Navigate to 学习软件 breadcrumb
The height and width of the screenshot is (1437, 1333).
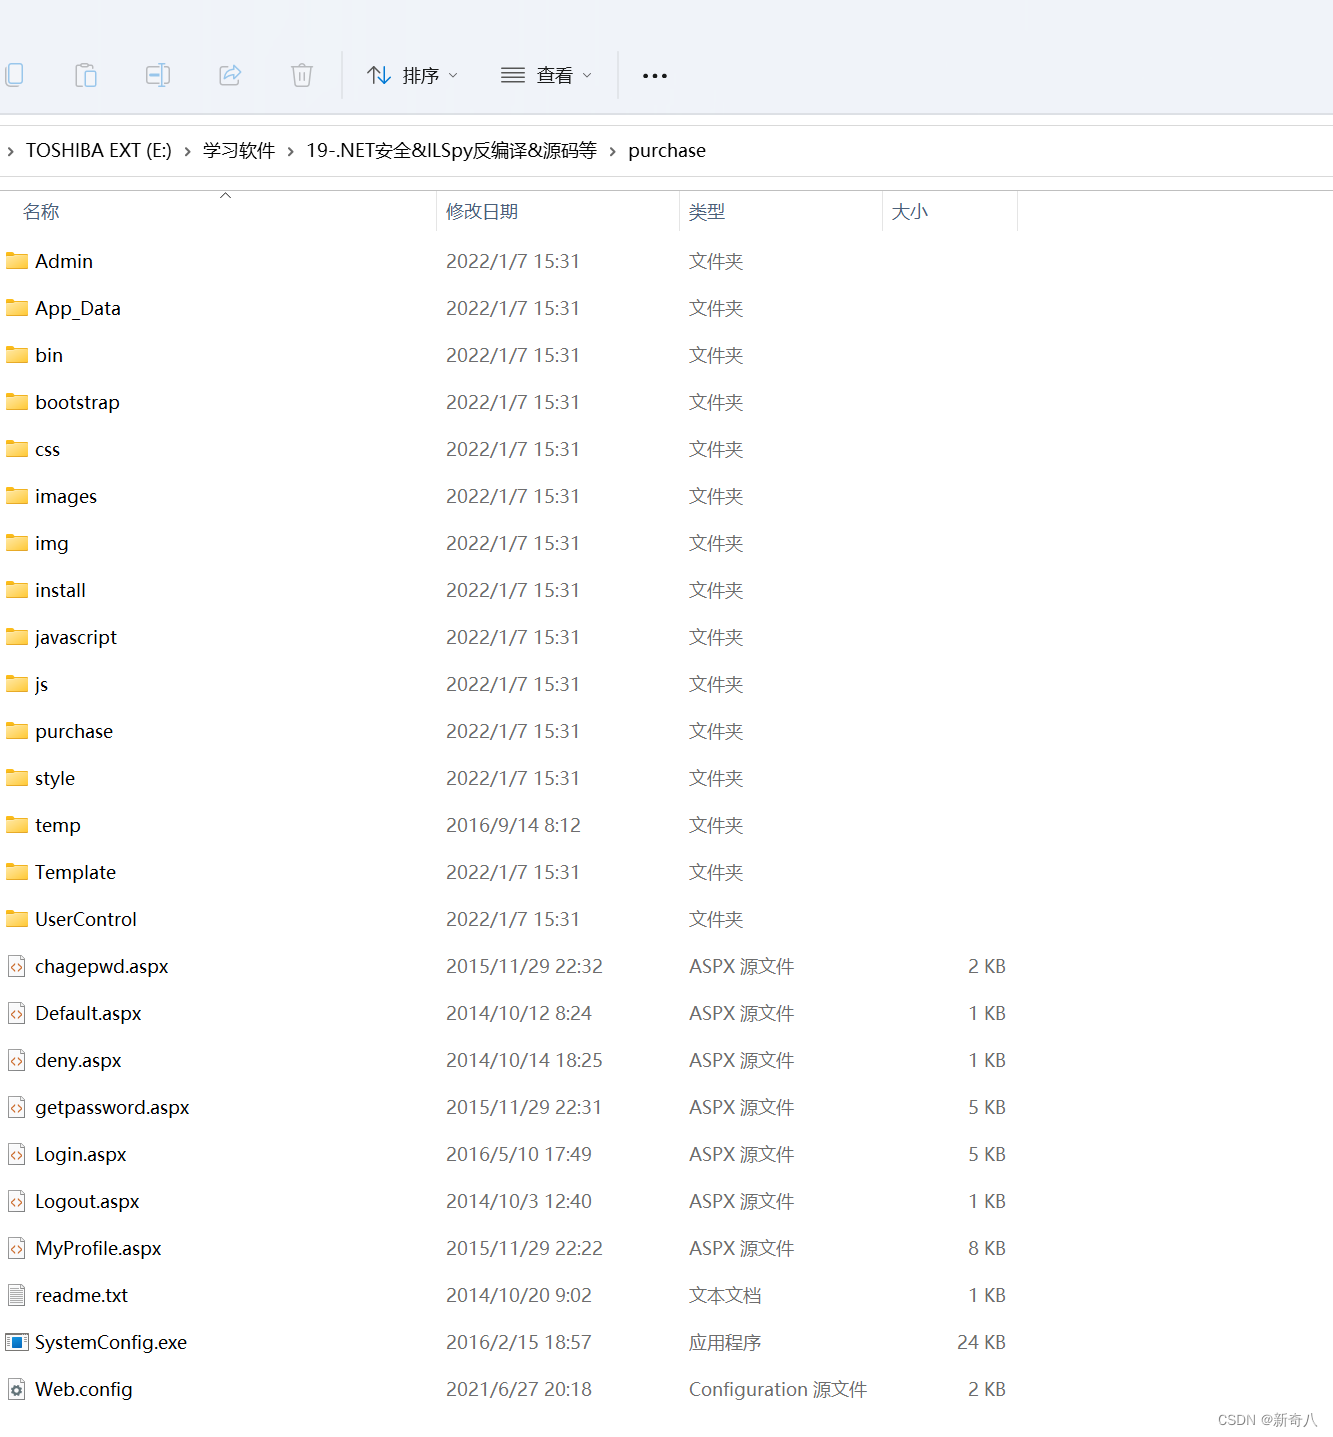click(x=239, y=151)
